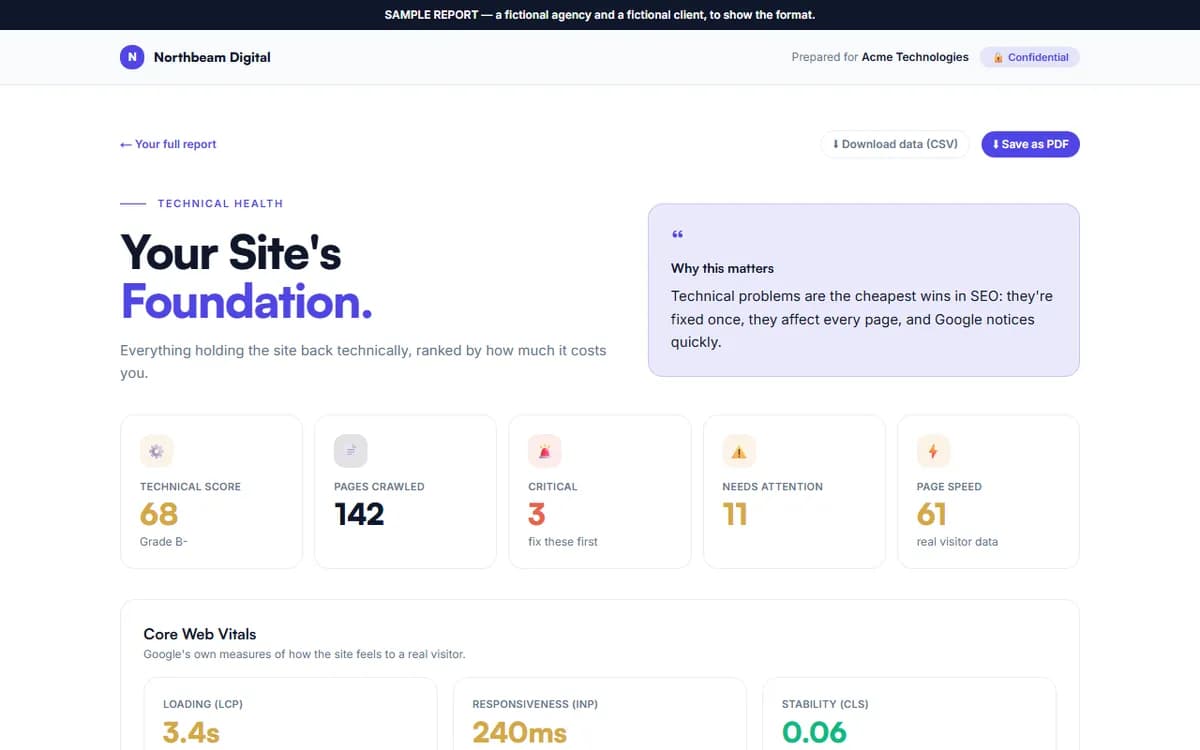Click the Loading (LCP) 3.4s value

coord(191,732)
